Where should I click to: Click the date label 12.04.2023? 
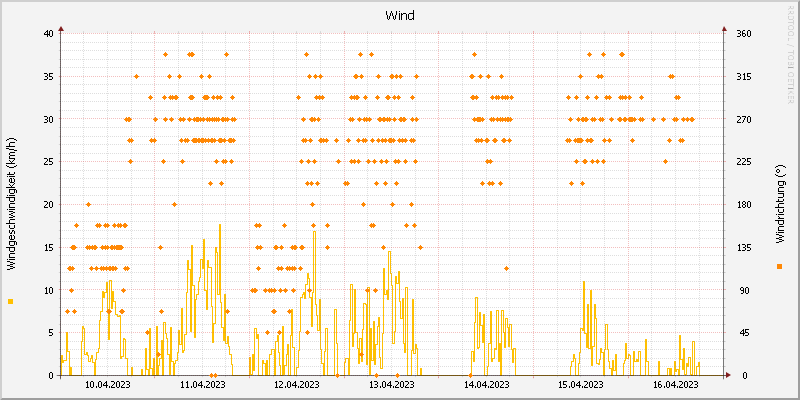pyautogui.click(x=296, y=384)
